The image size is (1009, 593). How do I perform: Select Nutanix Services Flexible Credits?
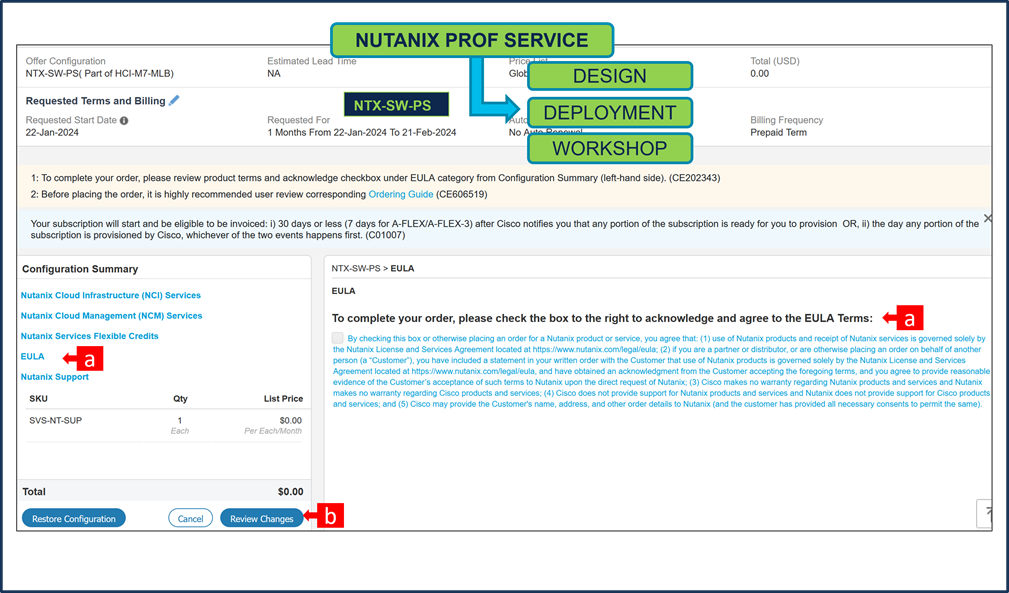point(89,336)
